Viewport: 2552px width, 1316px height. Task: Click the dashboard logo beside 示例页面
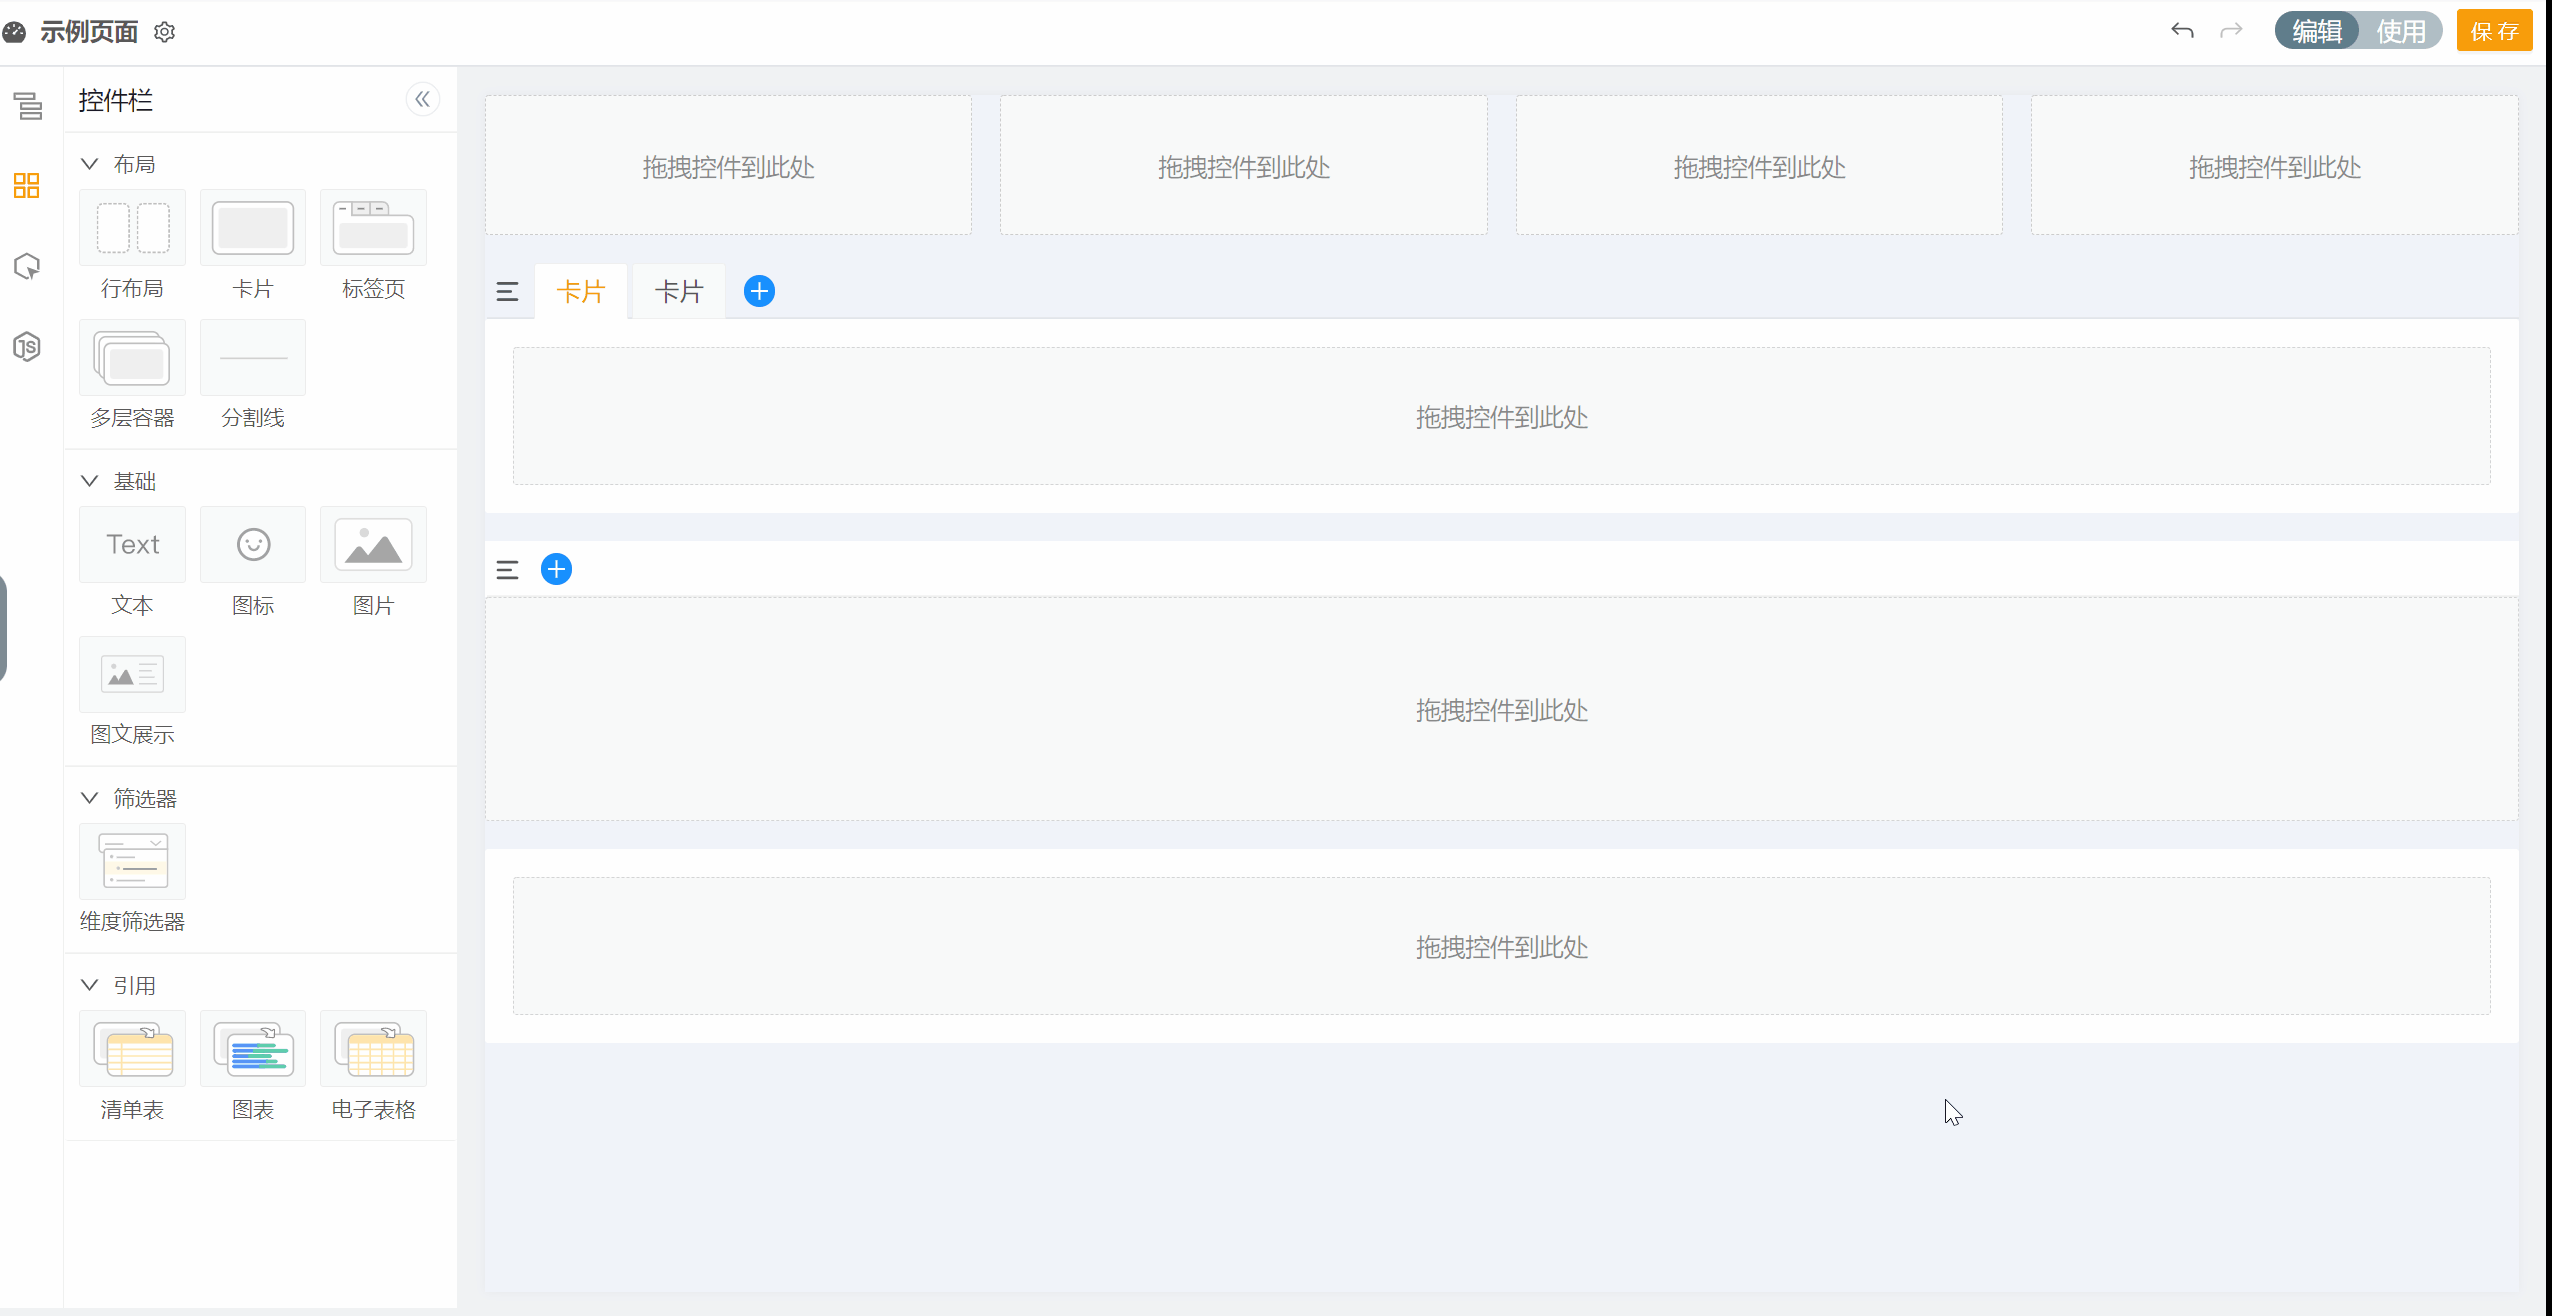(x=14, y=32)
